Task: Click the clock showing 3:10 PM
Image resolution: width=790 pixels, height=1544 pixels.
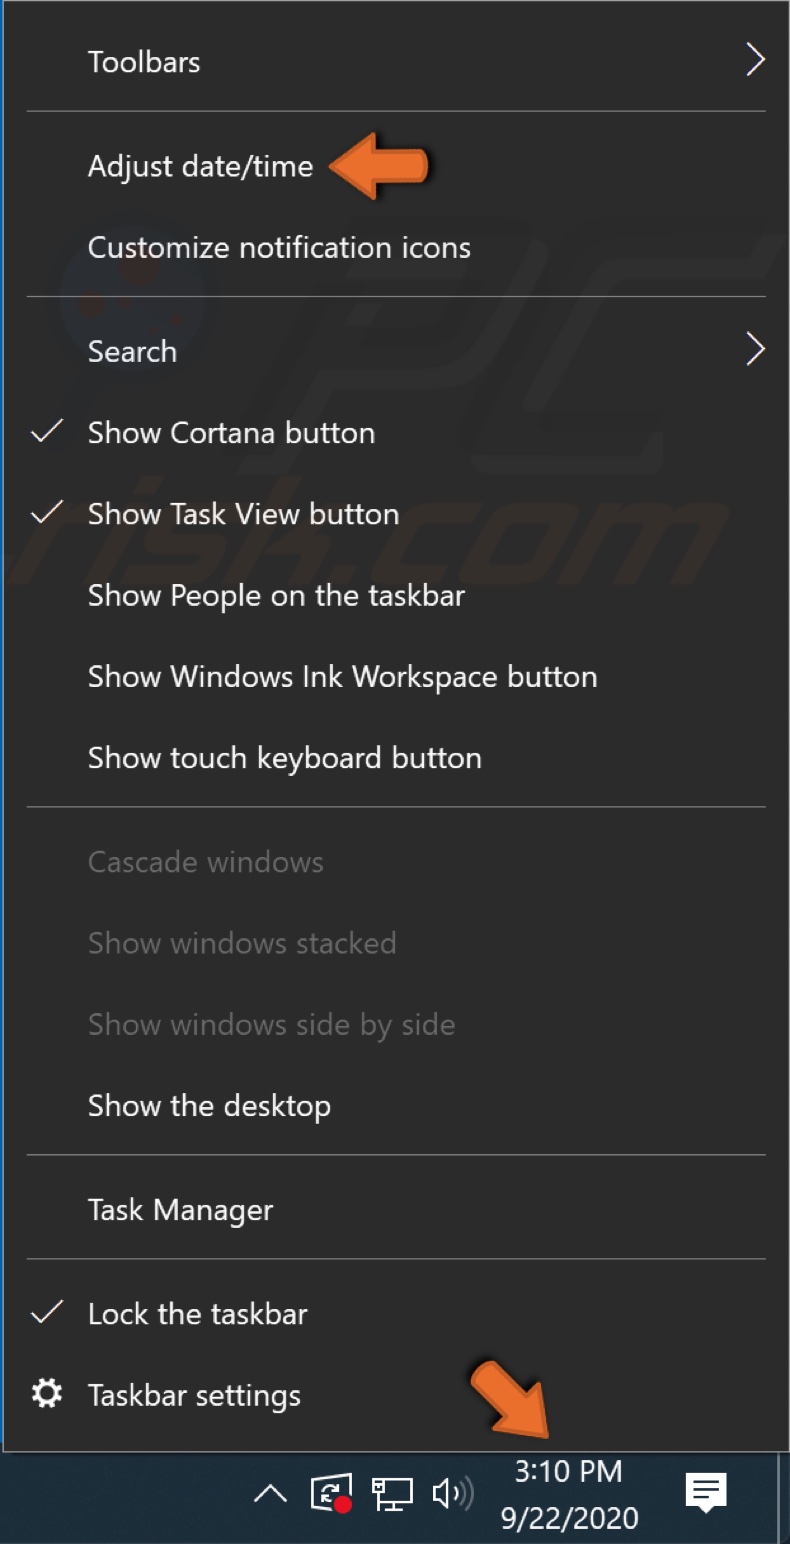Action: click(567, 1470)
